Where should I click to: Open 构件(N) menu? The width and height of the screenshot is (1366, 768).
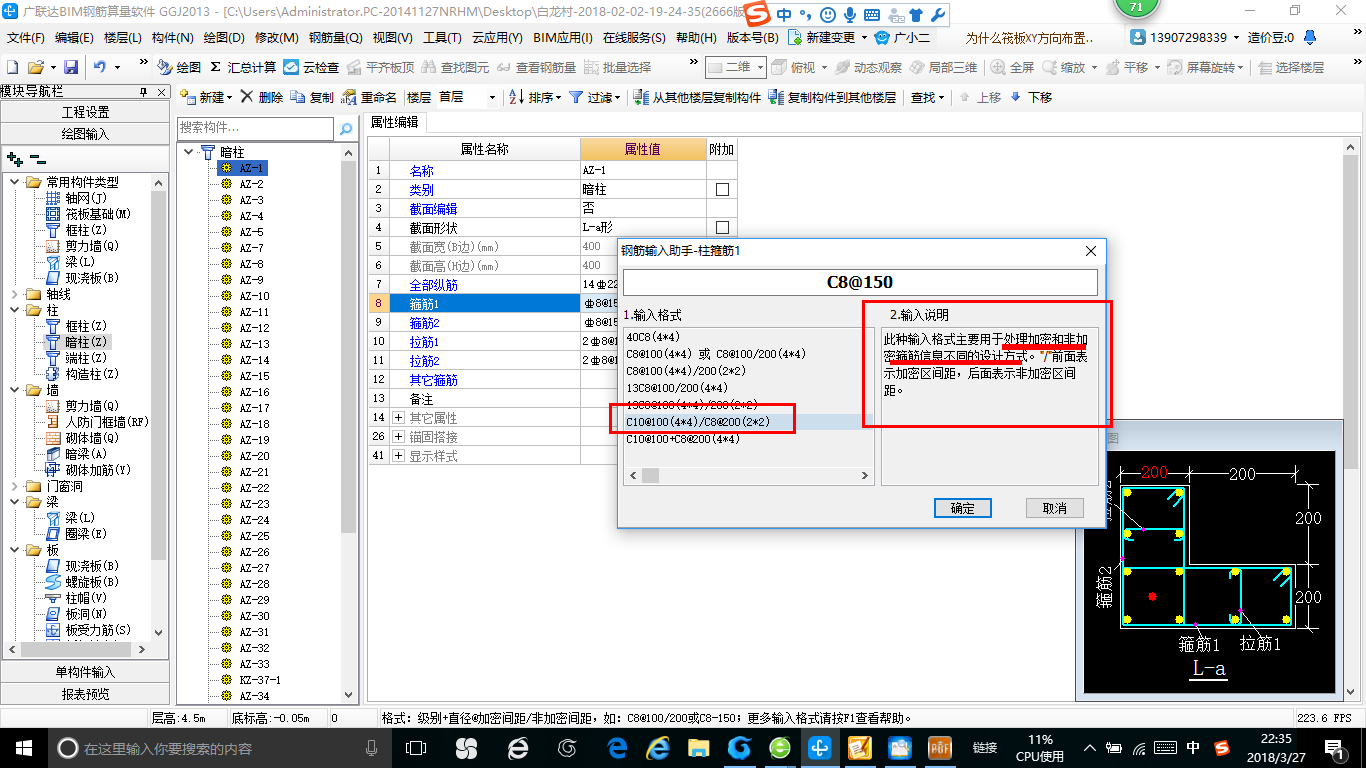[173, 37]
